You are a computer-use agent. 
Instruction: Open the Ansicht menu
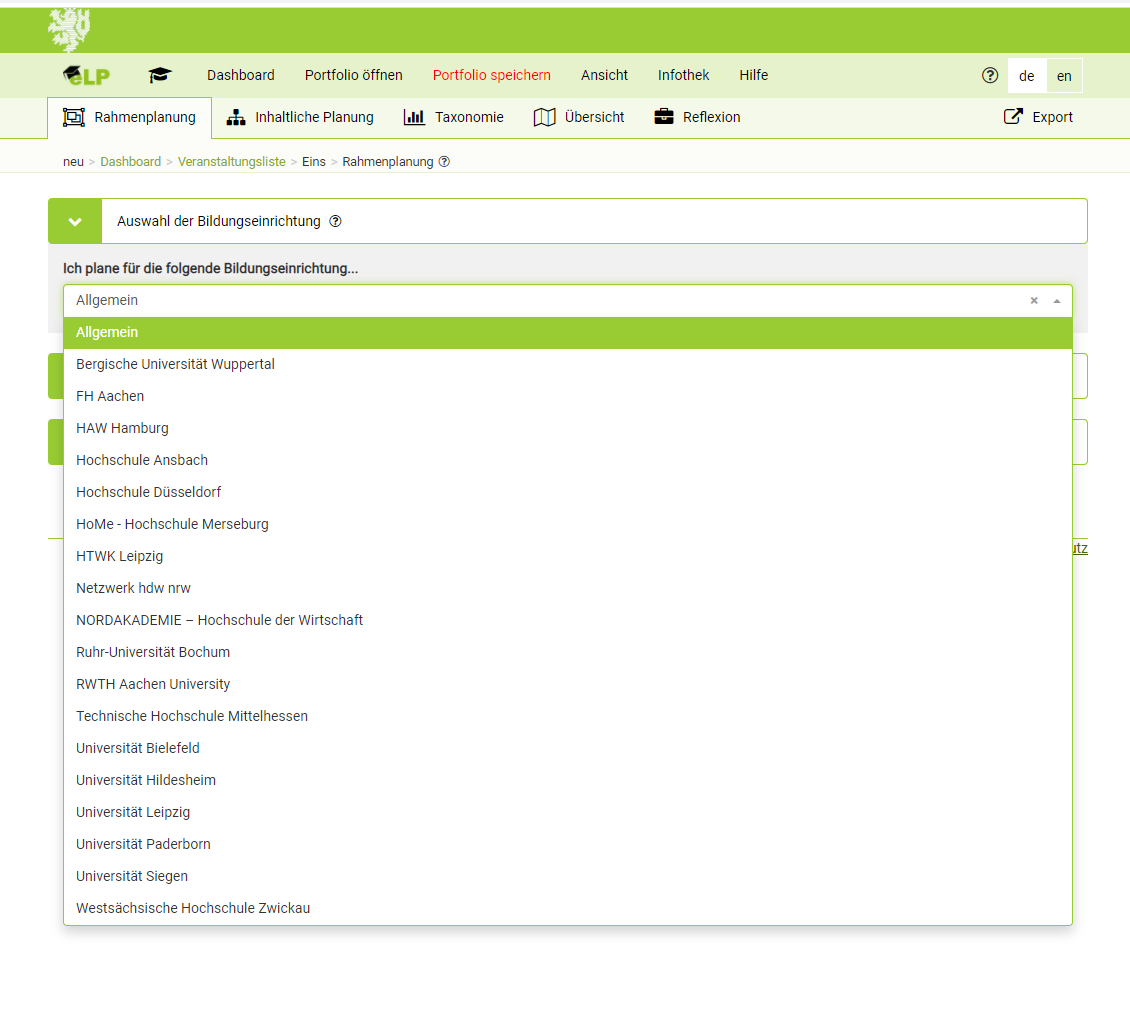click(x=605, y=75)
